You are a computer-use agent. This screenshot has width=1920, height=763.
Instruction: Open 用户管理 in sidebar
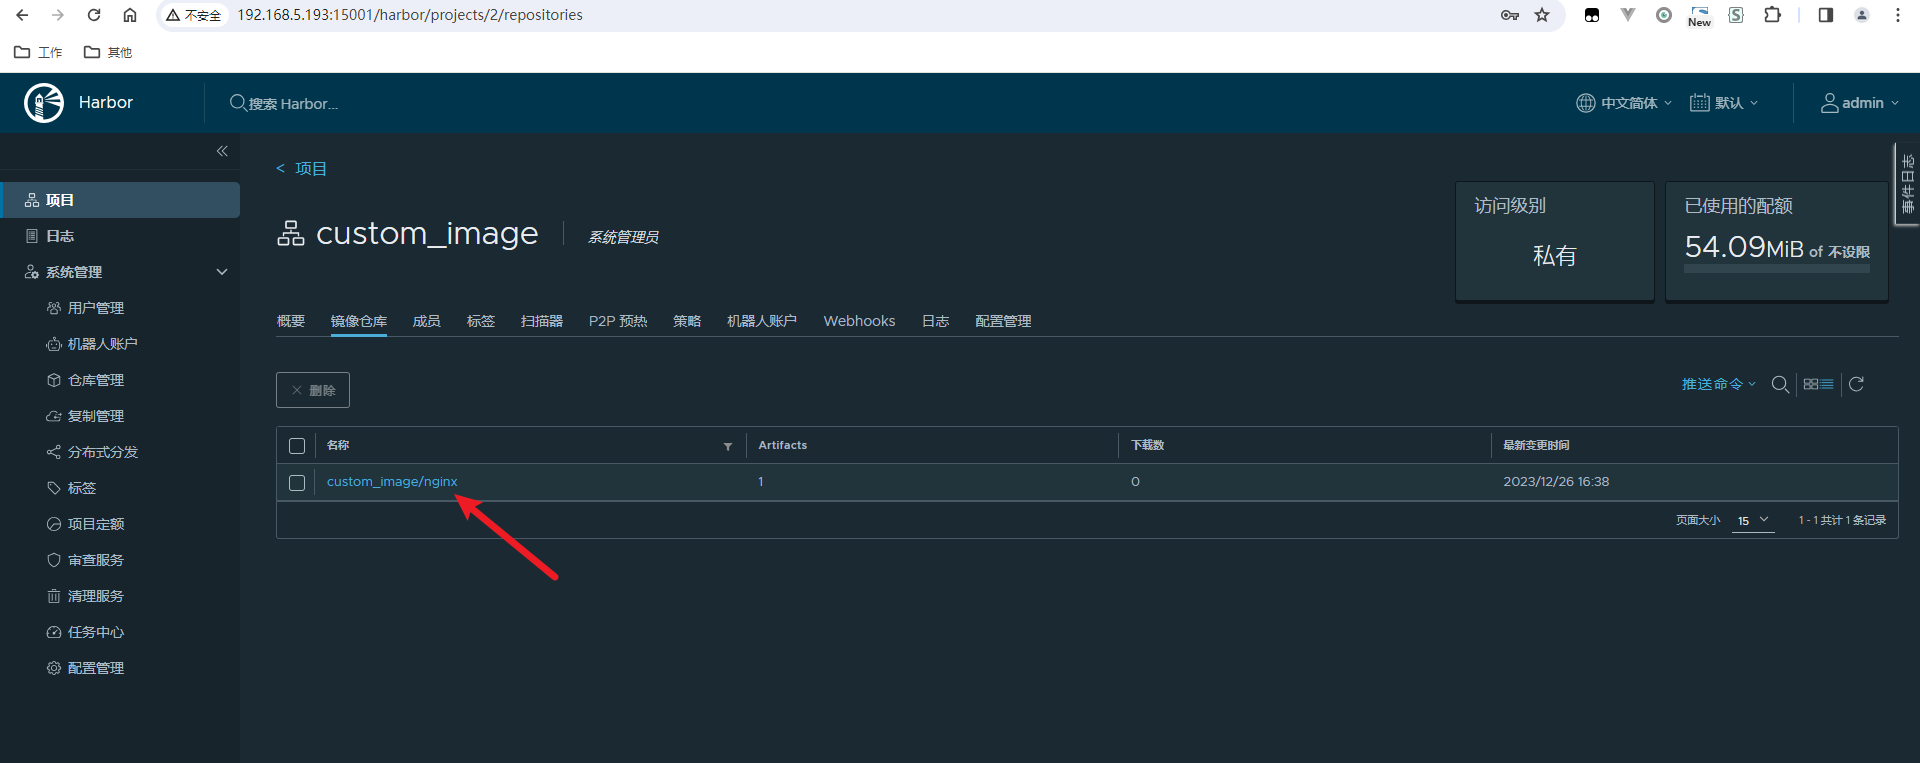pos(96,308)
